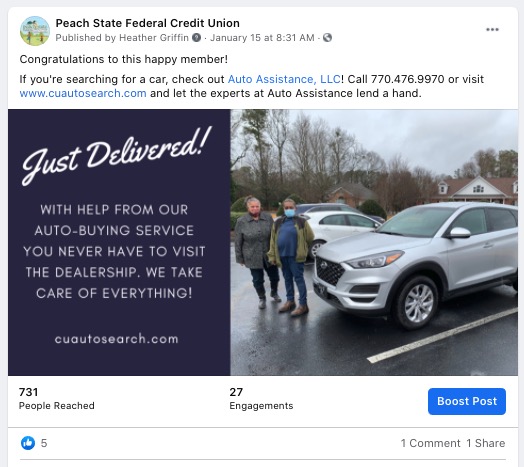Open the January 15 at 8:31 AM timestamp

tap(262, 38)
